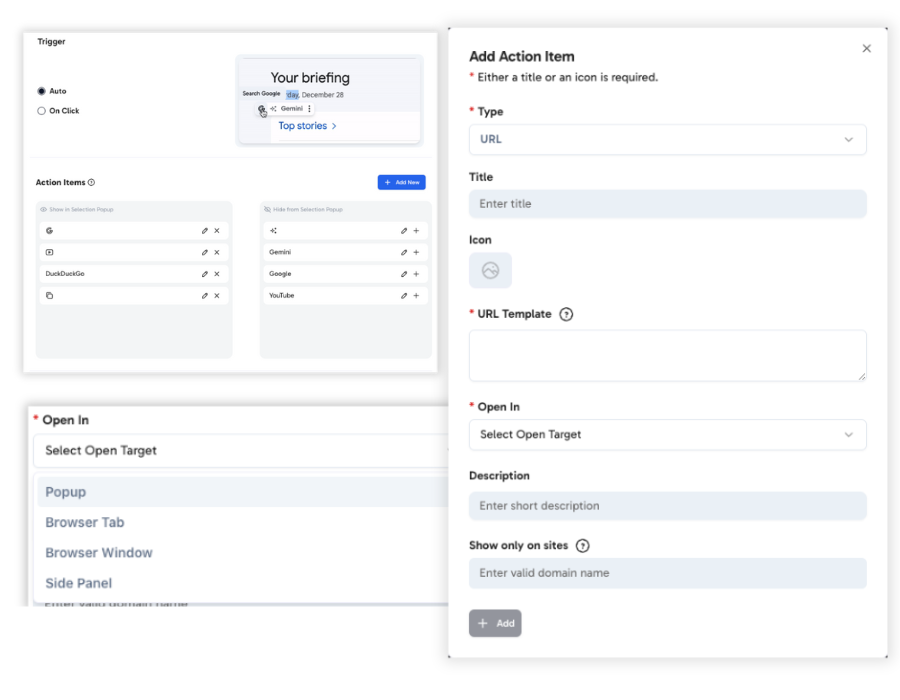
Task: Pick Popup in the open target list
Action: [x=66, y=492]
